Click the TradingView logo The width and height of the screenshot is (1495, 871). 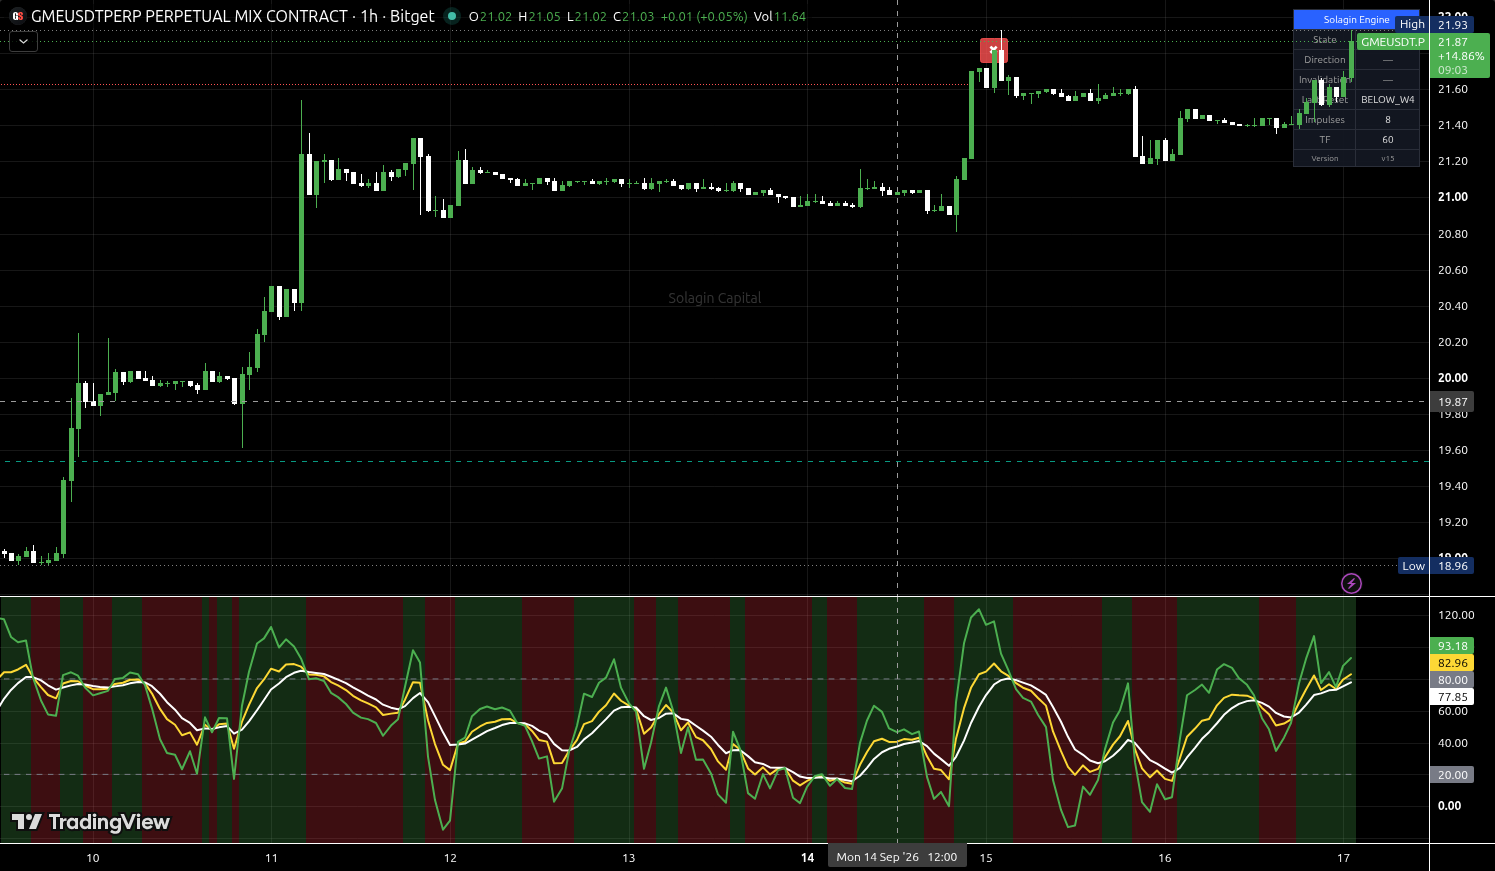(x=91, y=822)
